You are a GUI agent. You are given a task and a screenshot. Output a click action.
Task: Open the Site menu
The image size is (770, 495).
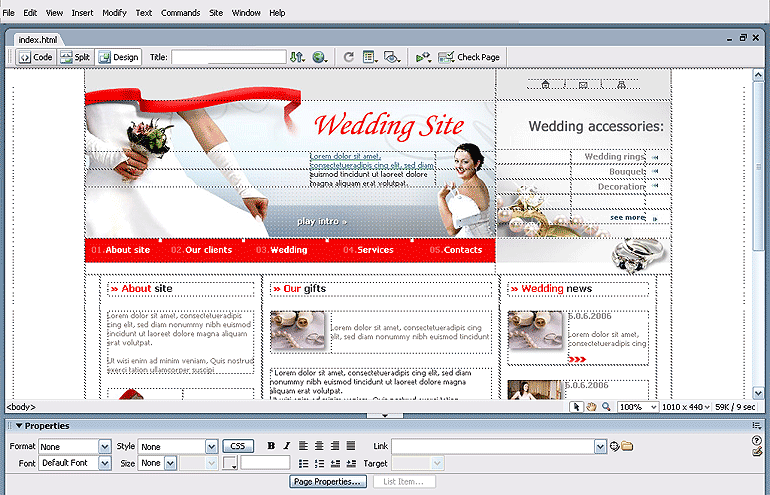pyautogui.click(x=216, y=13)
